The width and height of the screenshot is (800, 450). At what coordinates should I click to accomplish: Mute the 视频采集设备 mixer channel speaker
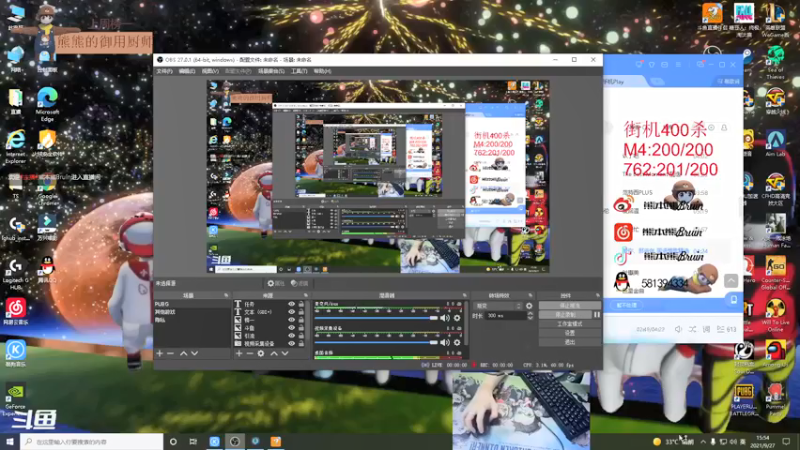click(445, 342)
